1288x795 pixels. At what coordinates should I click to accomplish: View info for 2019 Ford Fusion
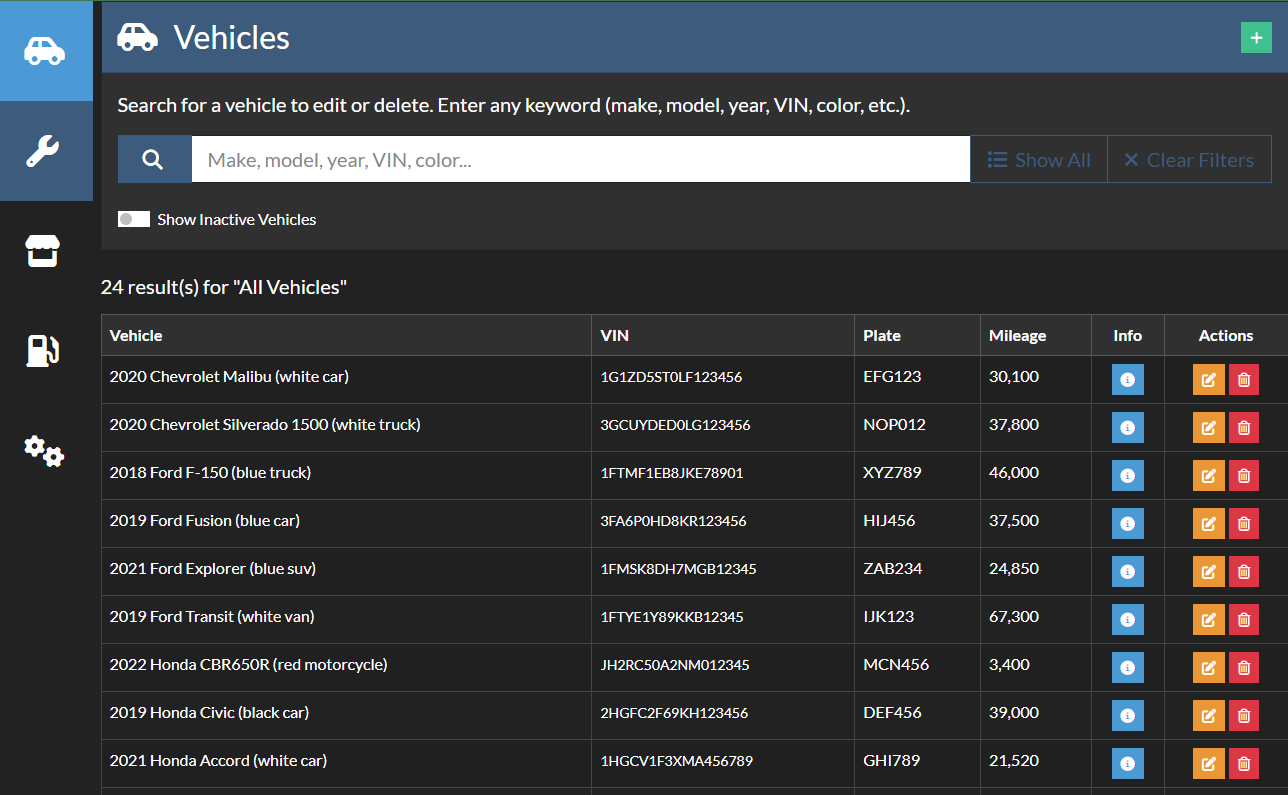(1128, 523)
